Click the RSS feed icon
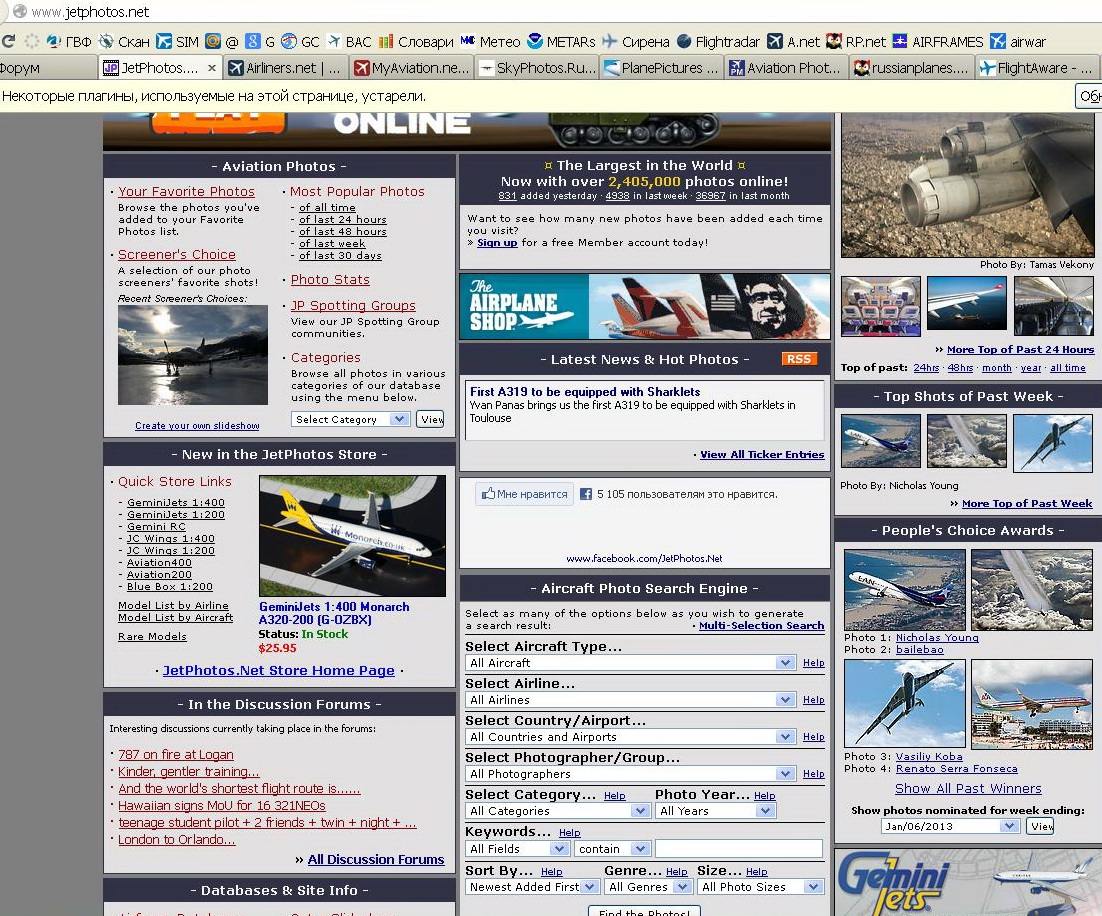1102x916 pixels. tap(799, 359)
